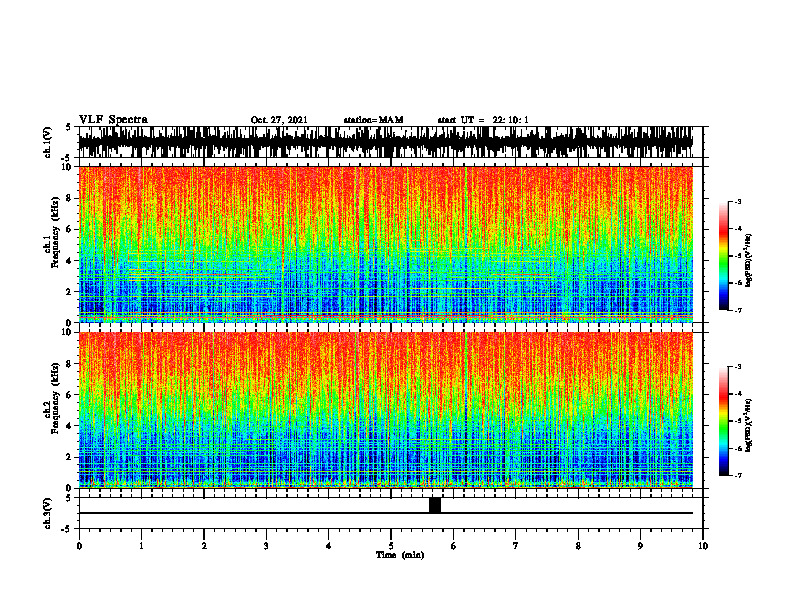Image resolution: width=792 pixels, height=612 pixels.
Task: Click the "-3" label on ch.1 color scale
Action: point(737,201)
